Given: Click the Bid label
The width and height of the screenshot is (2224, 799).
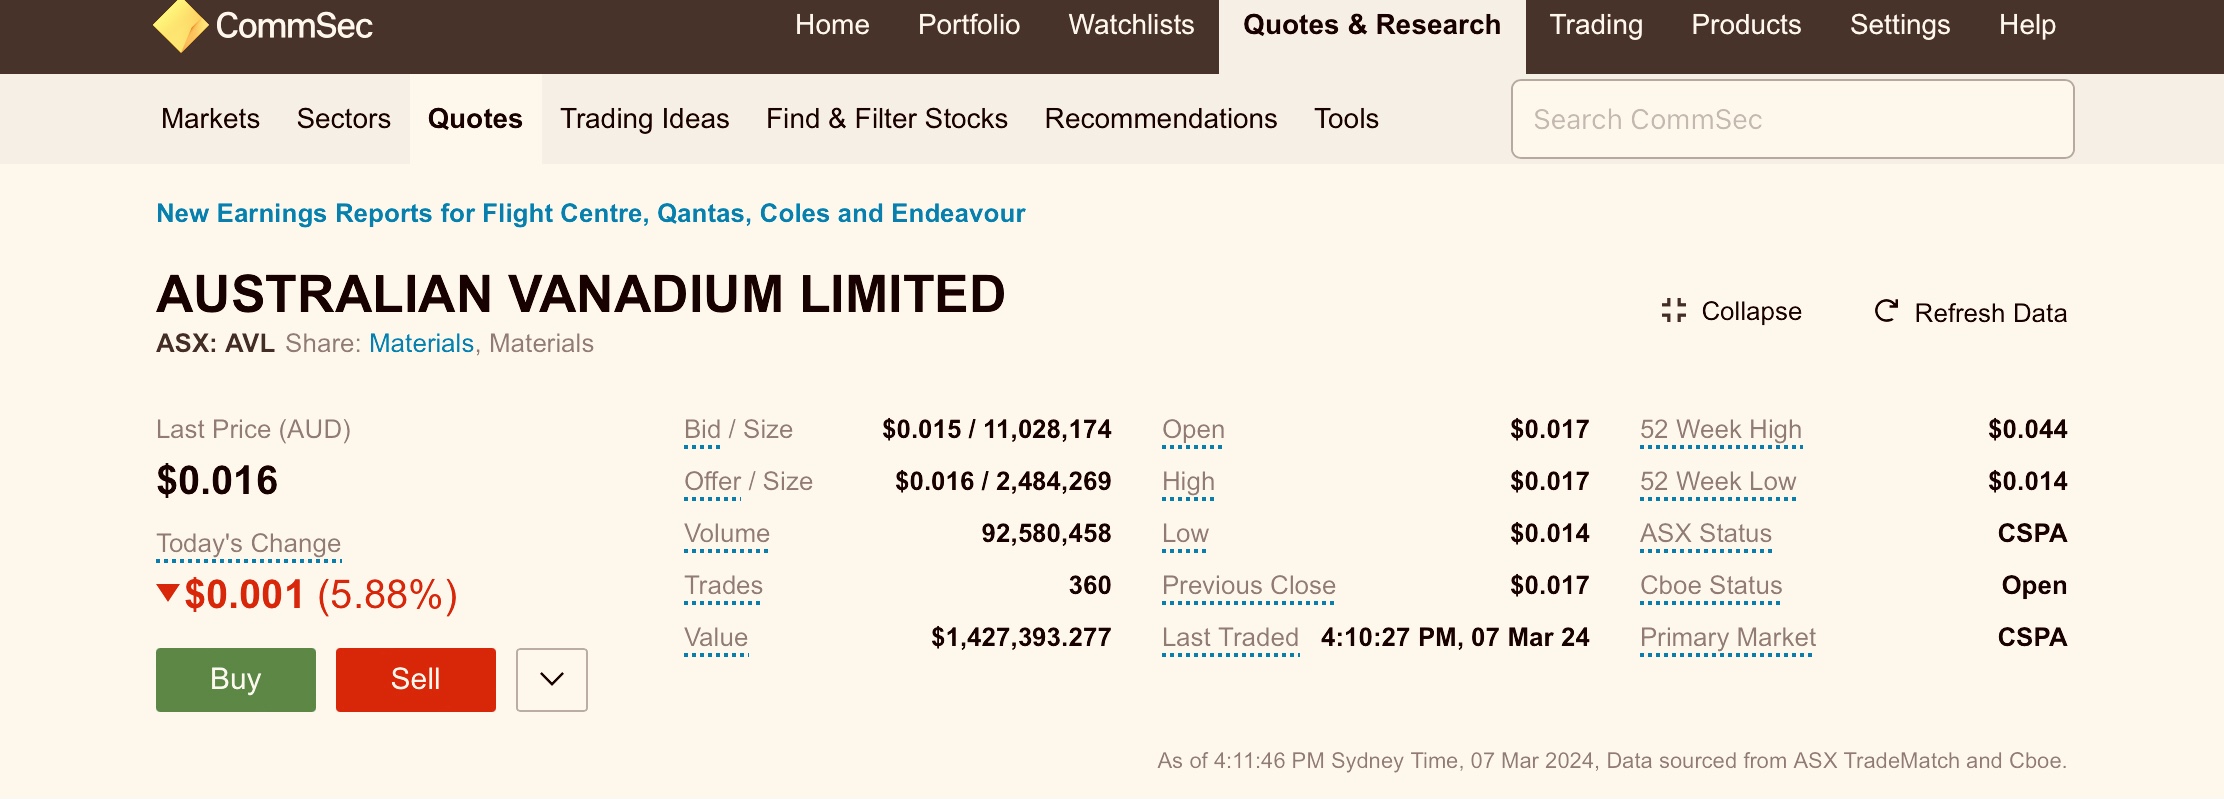Looking at the screenshot, I should [x=702, y=429].
